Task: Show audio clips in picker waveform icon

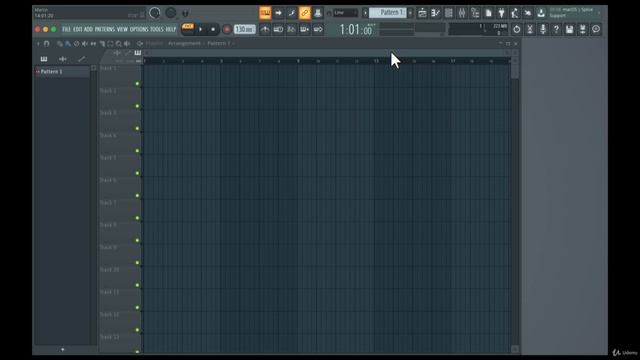Action: [x=62, y=59]
